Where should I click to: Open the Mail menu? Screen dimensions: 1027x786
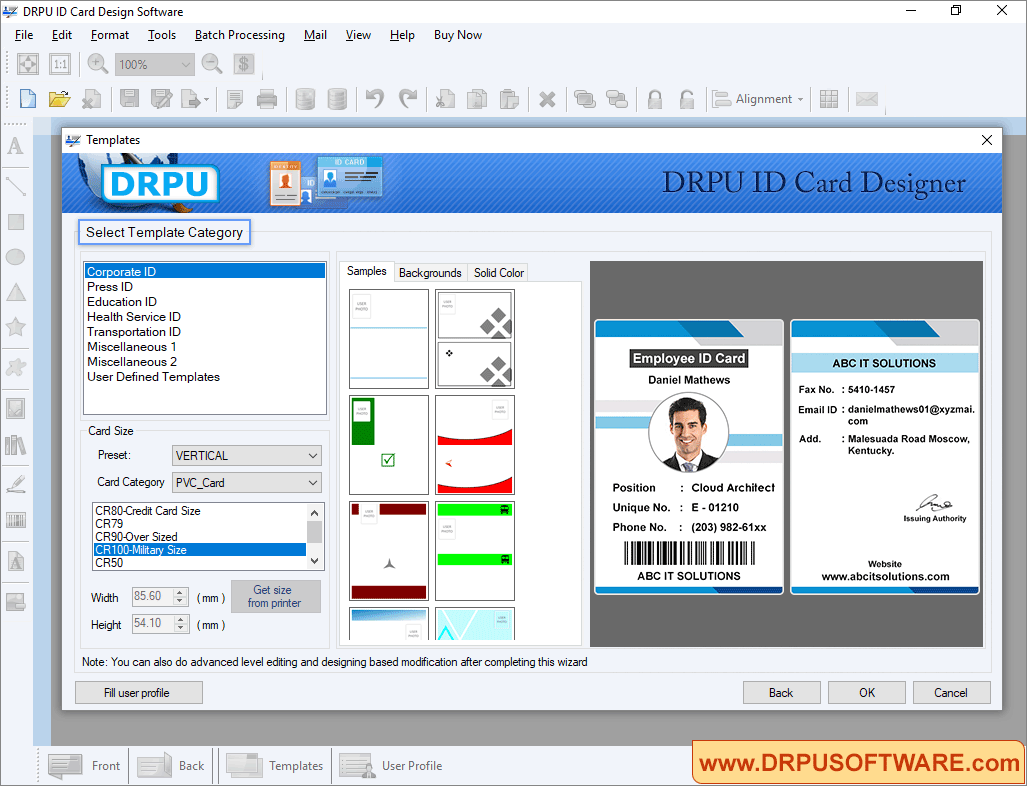coord(315,35)
